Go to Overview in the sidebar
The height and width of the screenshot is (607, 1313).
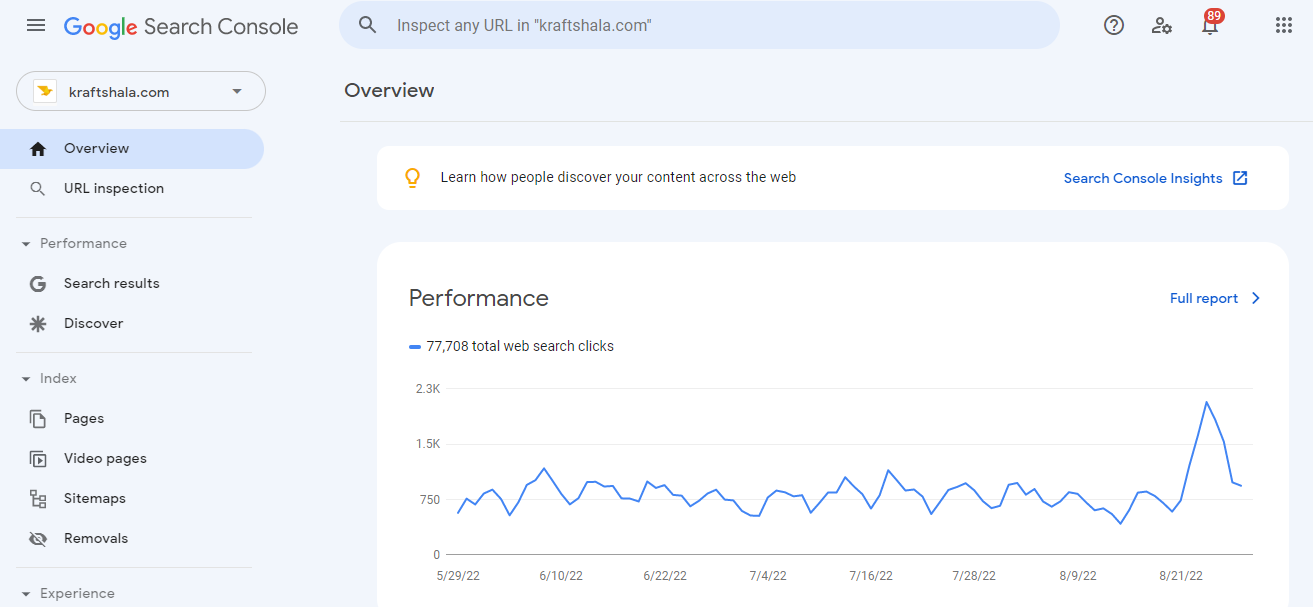[x=132, y=149]
